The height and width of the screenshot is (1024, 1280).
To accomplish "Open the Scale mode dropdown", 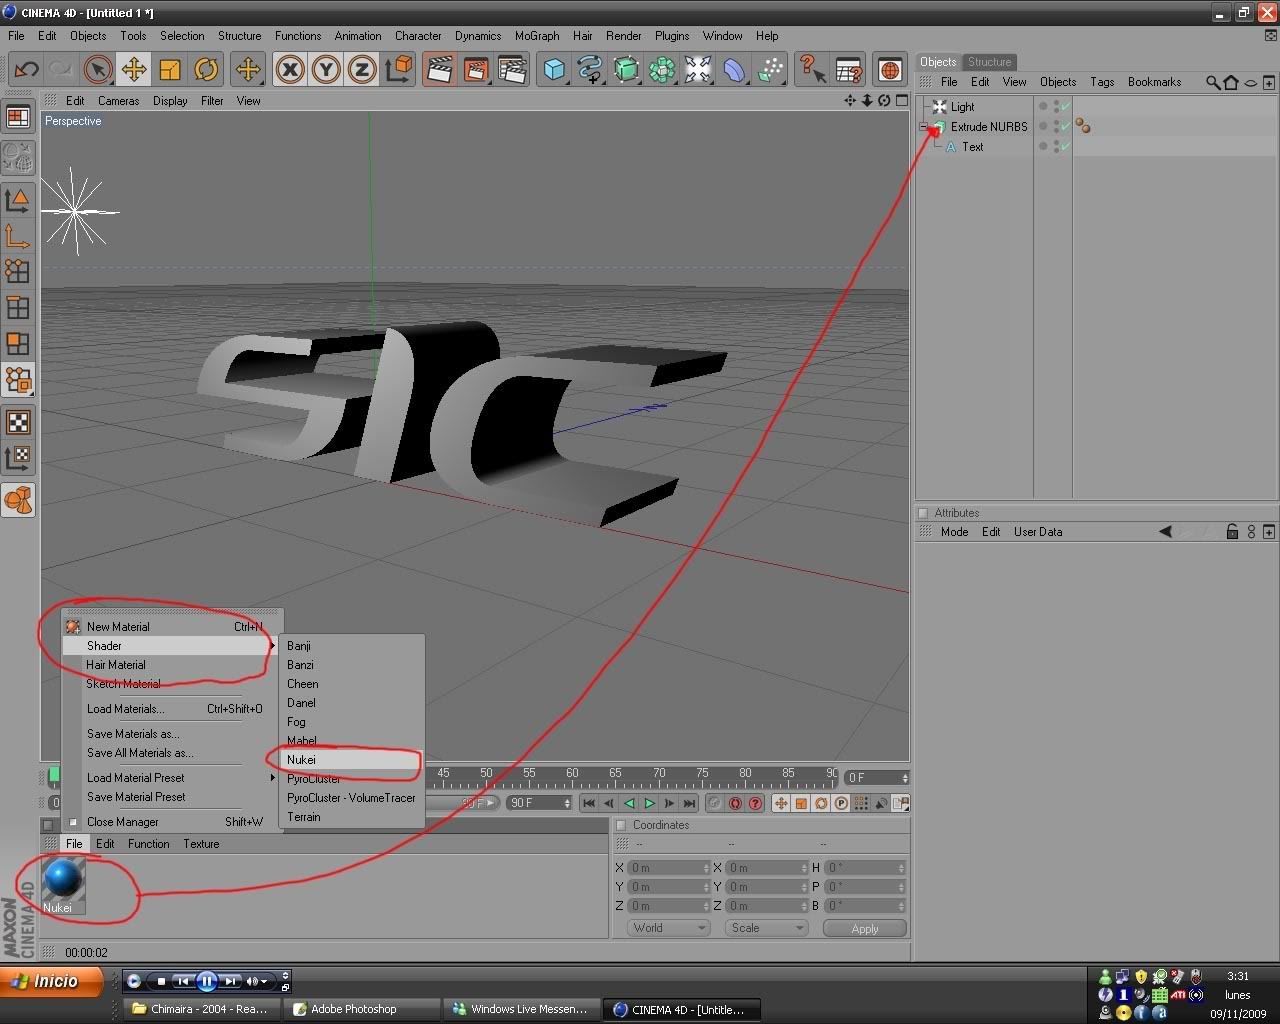I will (x=766, y=928).
